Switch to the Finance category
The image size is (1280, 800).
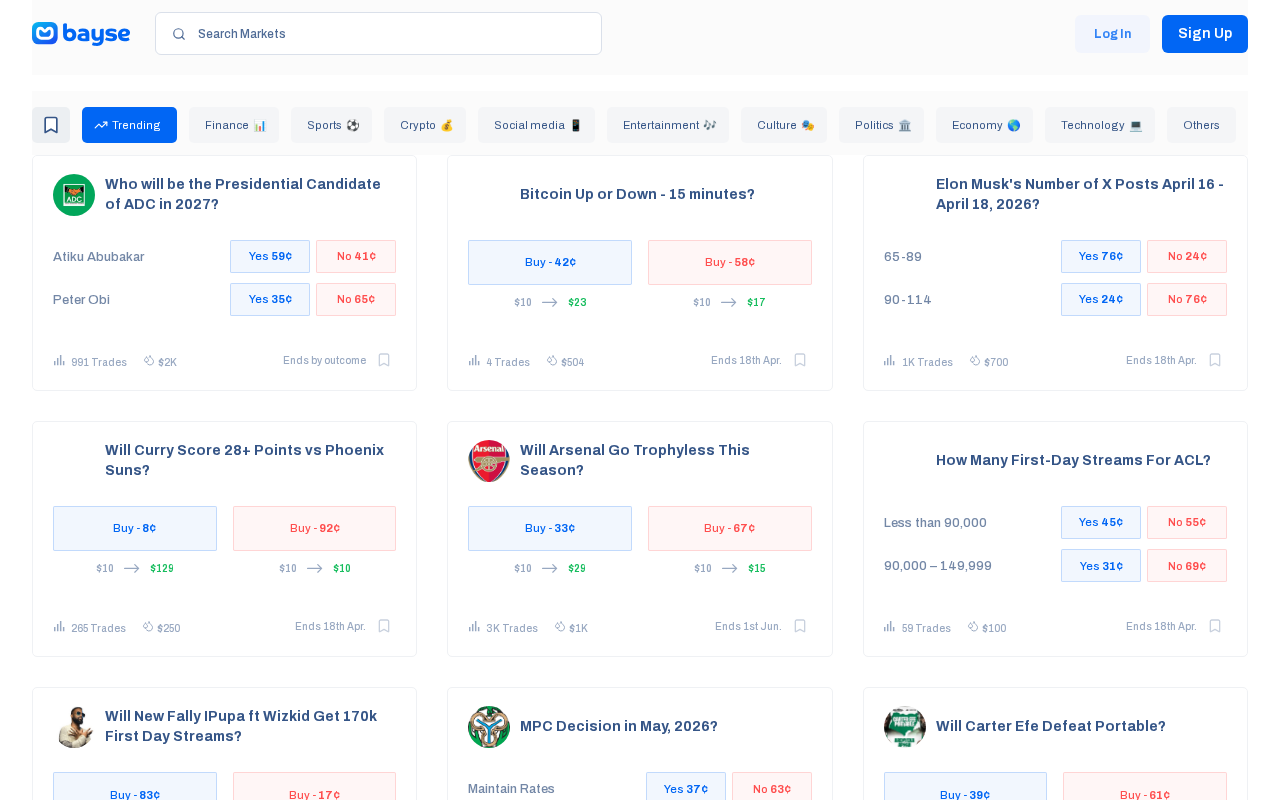(234, 125)
